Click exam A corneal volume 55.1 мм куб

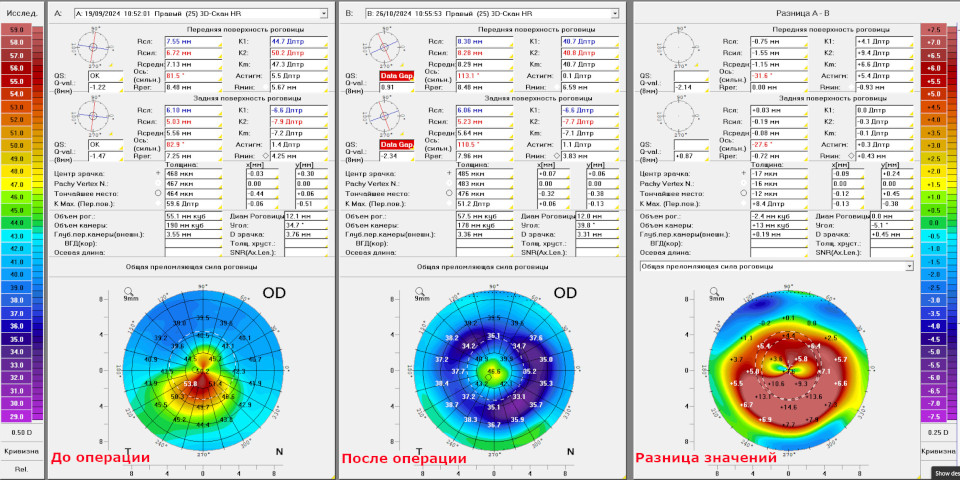tap(193, 216)
